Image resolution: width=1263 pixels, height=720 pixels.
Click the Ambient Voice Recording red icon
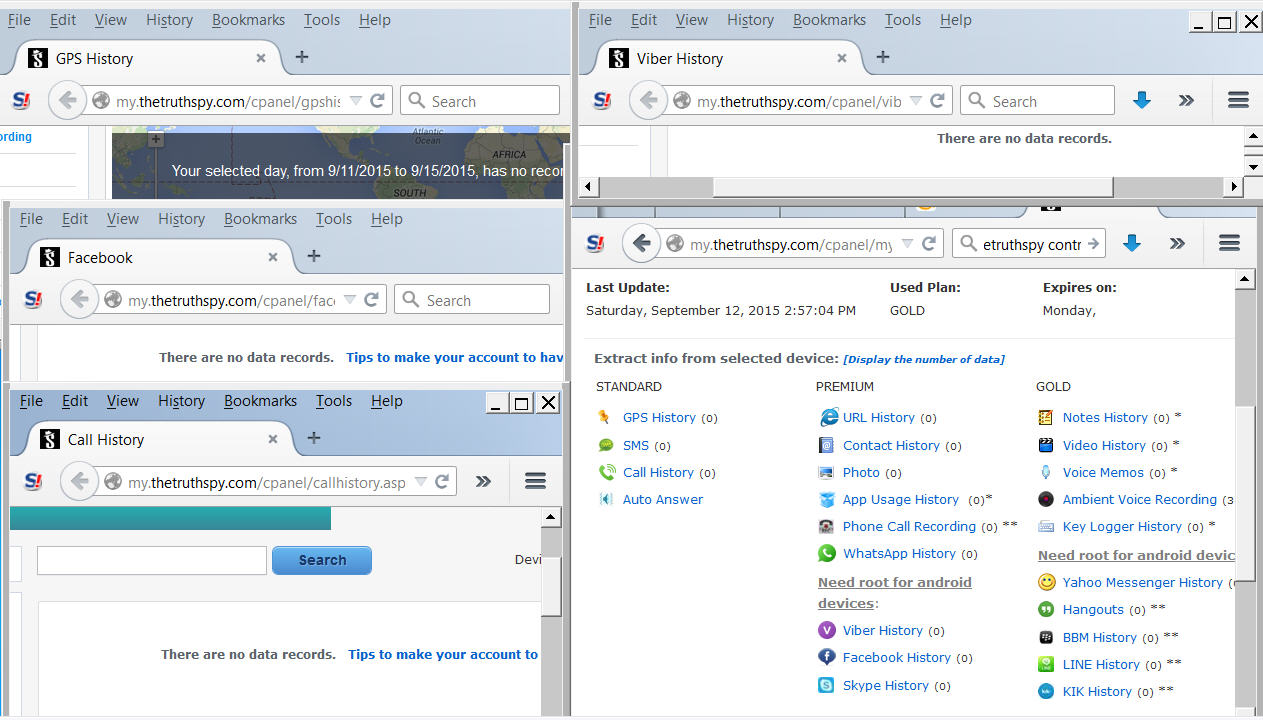point(1046,499)
